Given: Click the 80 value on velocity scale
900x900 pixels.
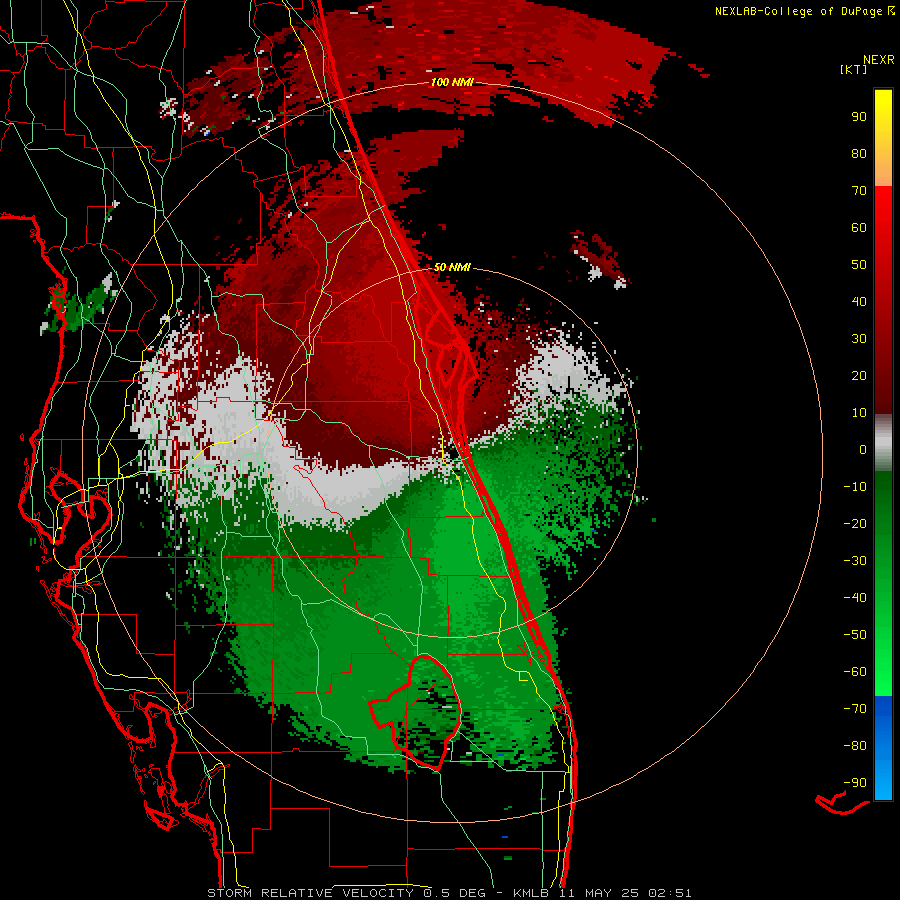Looking at the screenshot, I should (x=859, y=153).
